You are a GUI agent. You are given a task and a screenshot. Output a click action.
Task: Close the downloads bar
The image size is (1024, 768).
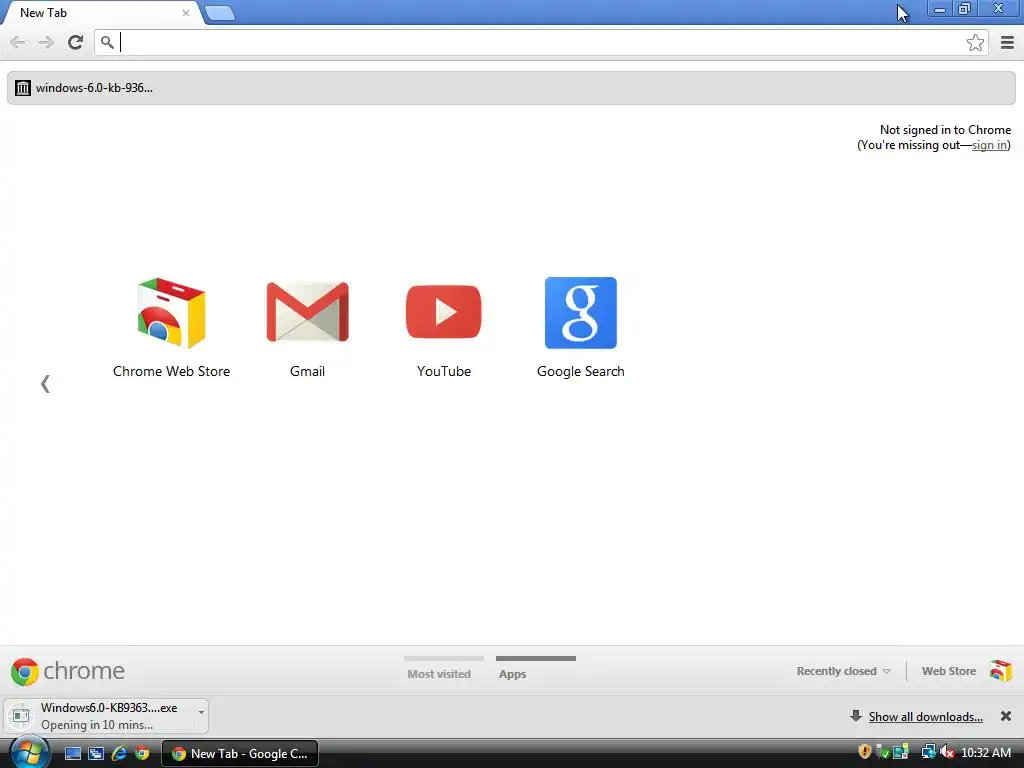click(x=1006, y=716)
